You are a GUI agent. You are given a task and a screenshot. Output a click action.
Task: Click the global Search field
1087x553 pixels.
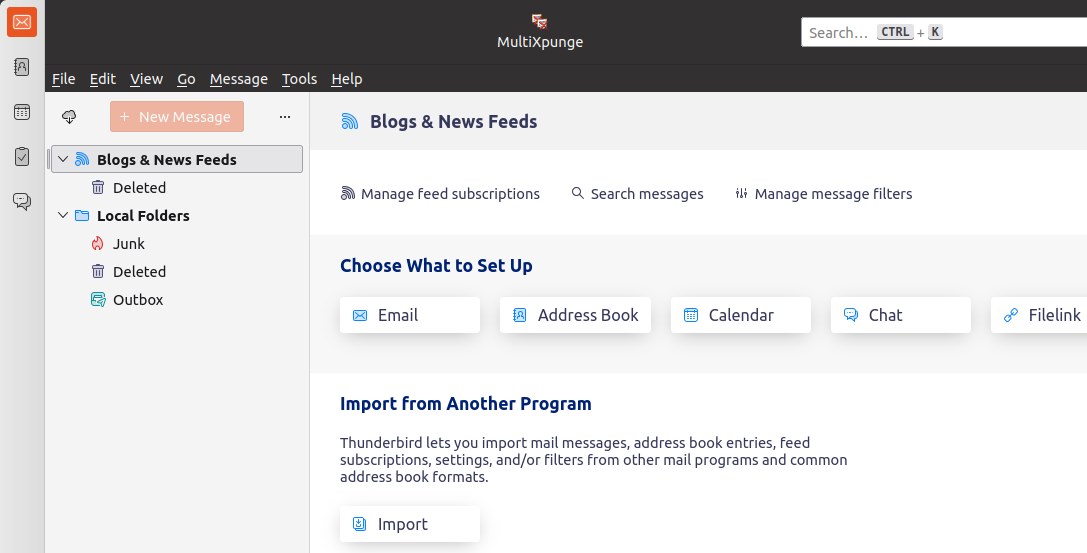[944, 33]
